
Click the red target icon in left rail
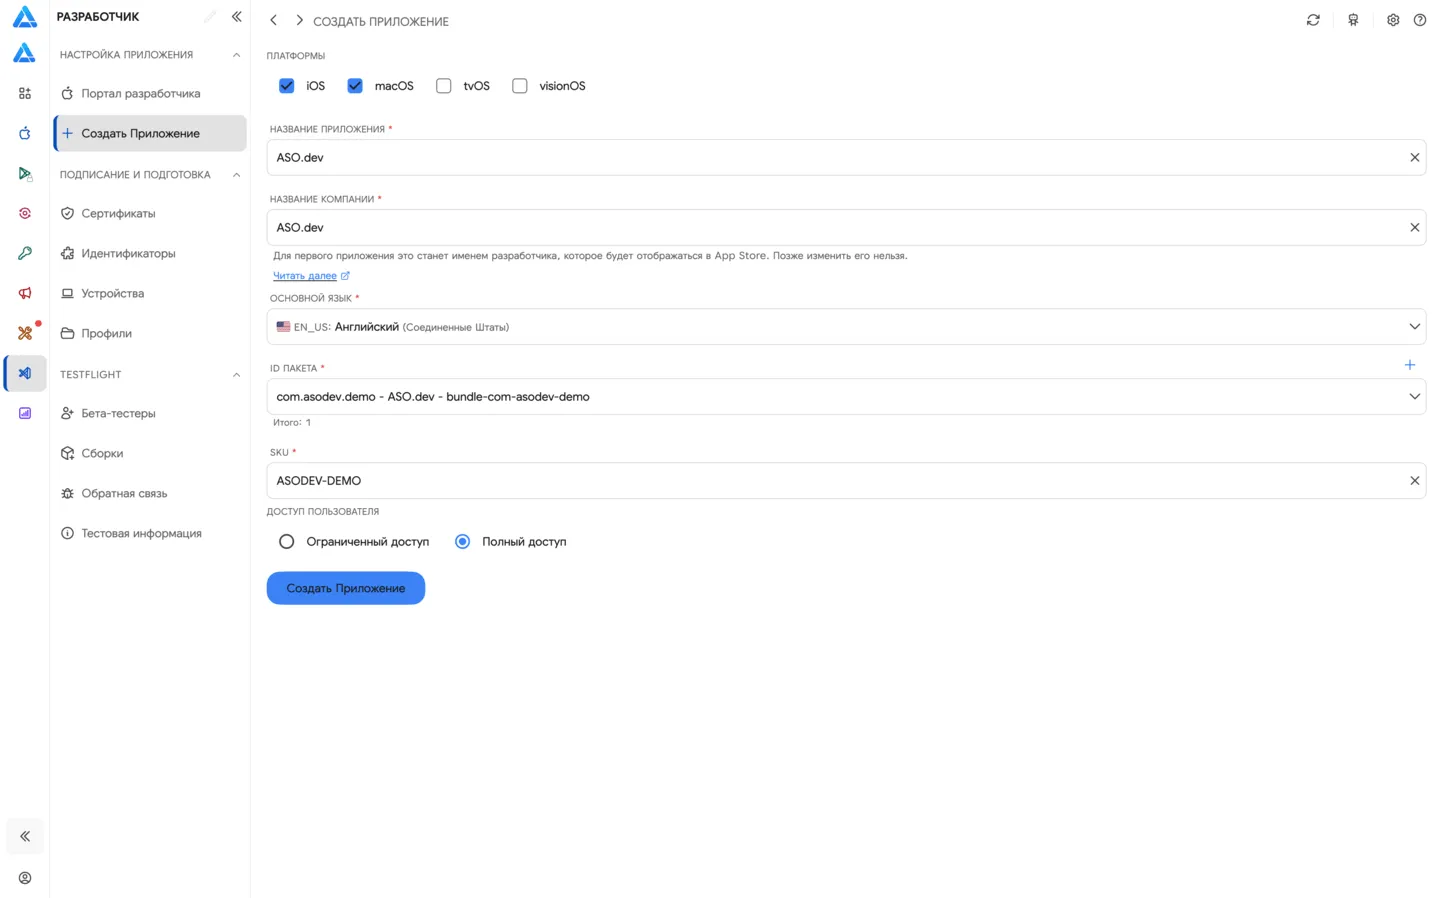click(25, 213)
